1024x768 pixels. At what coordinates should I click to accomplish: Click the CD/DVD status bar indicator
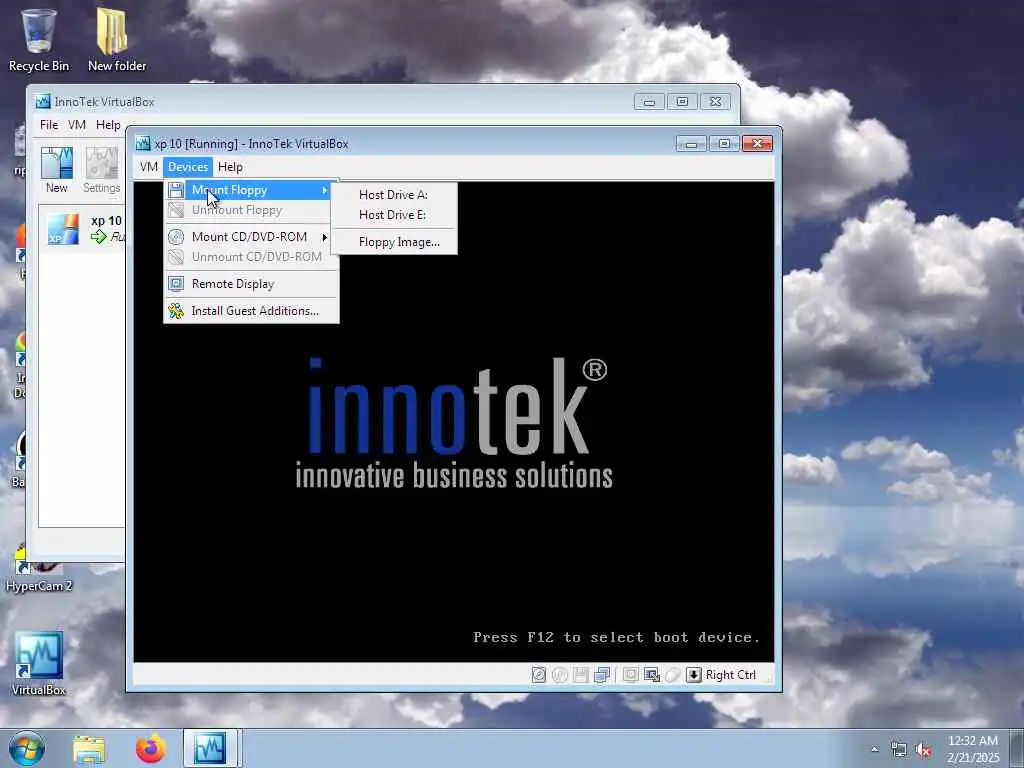click(x=560, y=675)
